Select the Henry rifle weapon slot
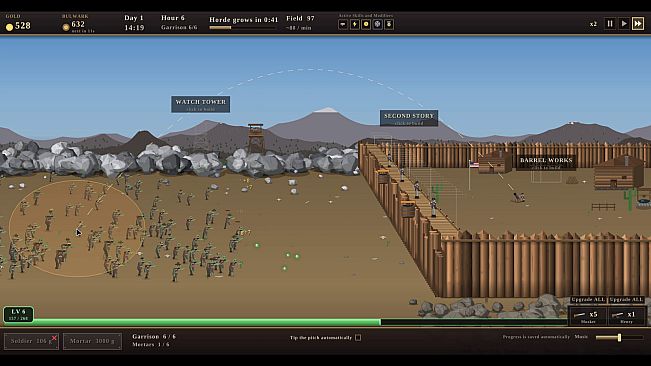This screenshot has height=366, width=651. pos(627,316)
